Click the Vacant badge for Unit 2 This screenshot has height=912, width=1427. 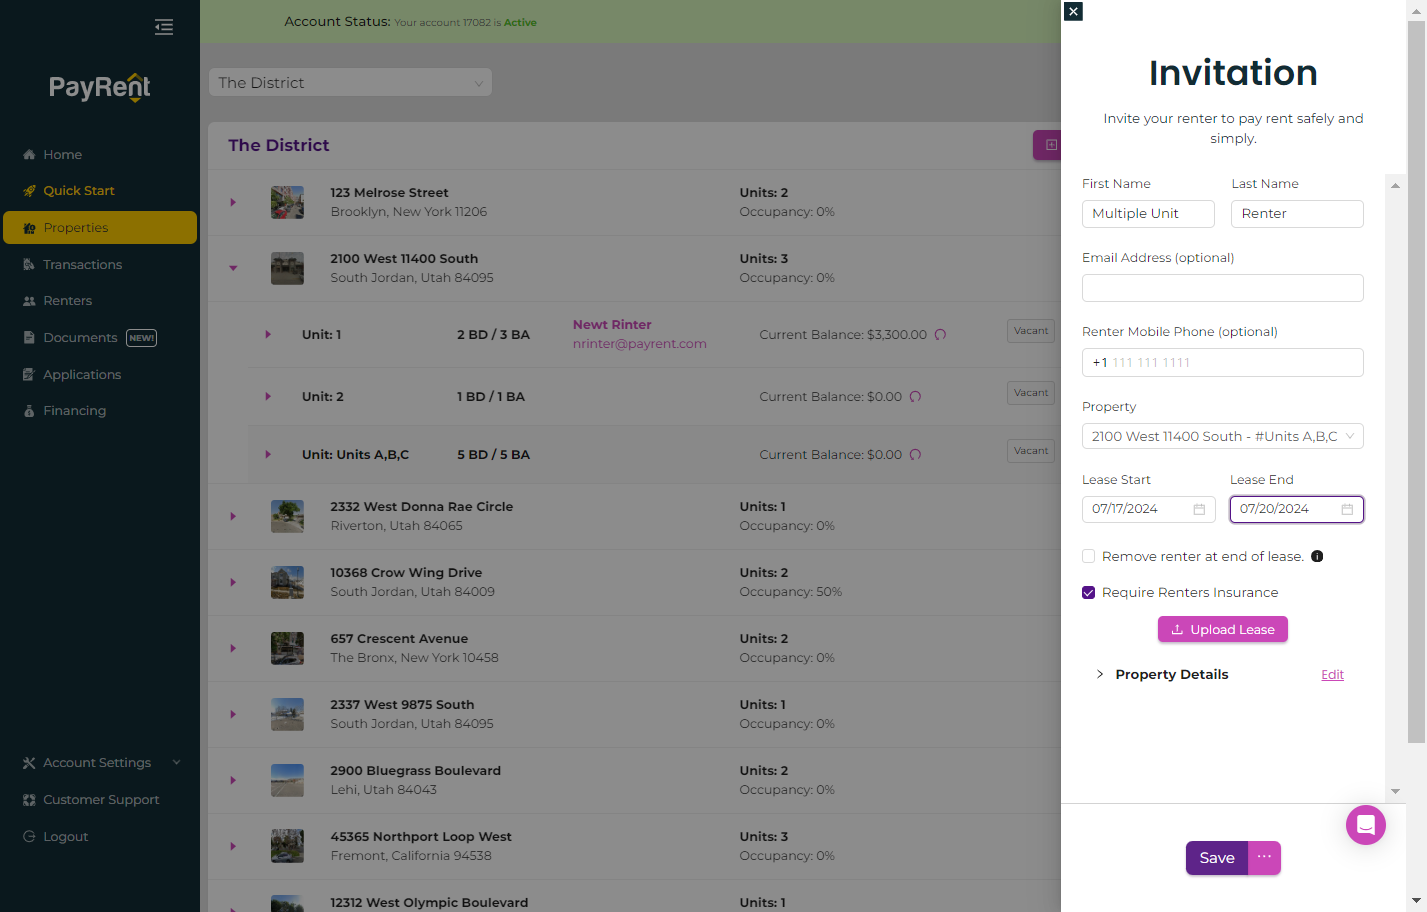coord(1031,393)
